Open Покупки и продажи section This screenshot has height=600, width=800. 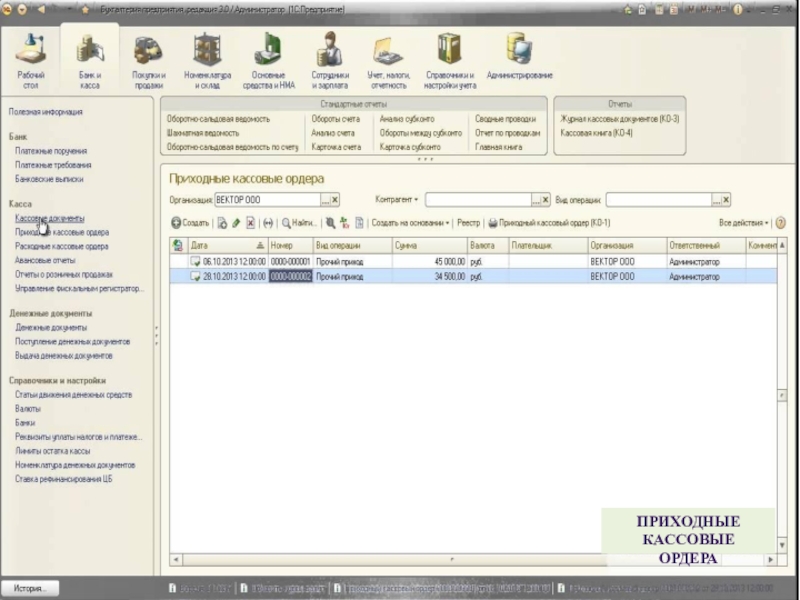149,60
